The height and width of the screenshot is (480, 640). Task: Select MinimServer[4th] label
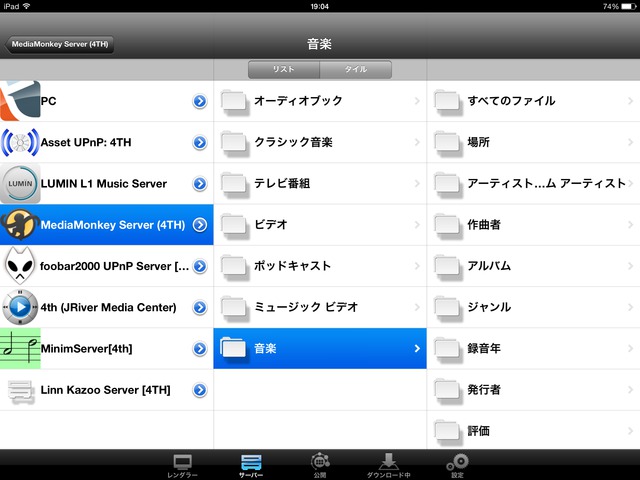(x=87, y=349)
